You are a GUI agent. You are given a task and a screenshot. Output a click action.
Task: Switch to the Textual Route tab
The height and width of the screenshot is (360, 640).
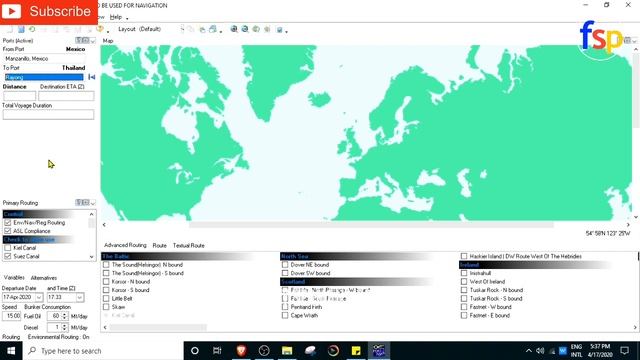(x=189, y=246)
